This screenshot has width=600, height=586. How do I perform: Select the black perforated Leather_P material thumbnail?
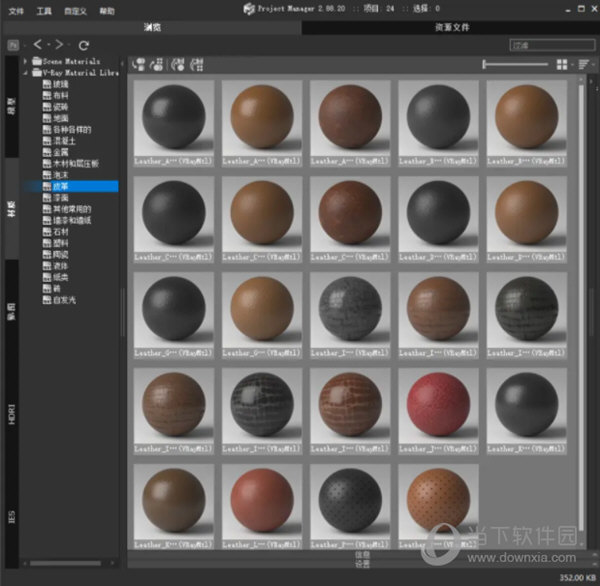click(x=350, y=507)
